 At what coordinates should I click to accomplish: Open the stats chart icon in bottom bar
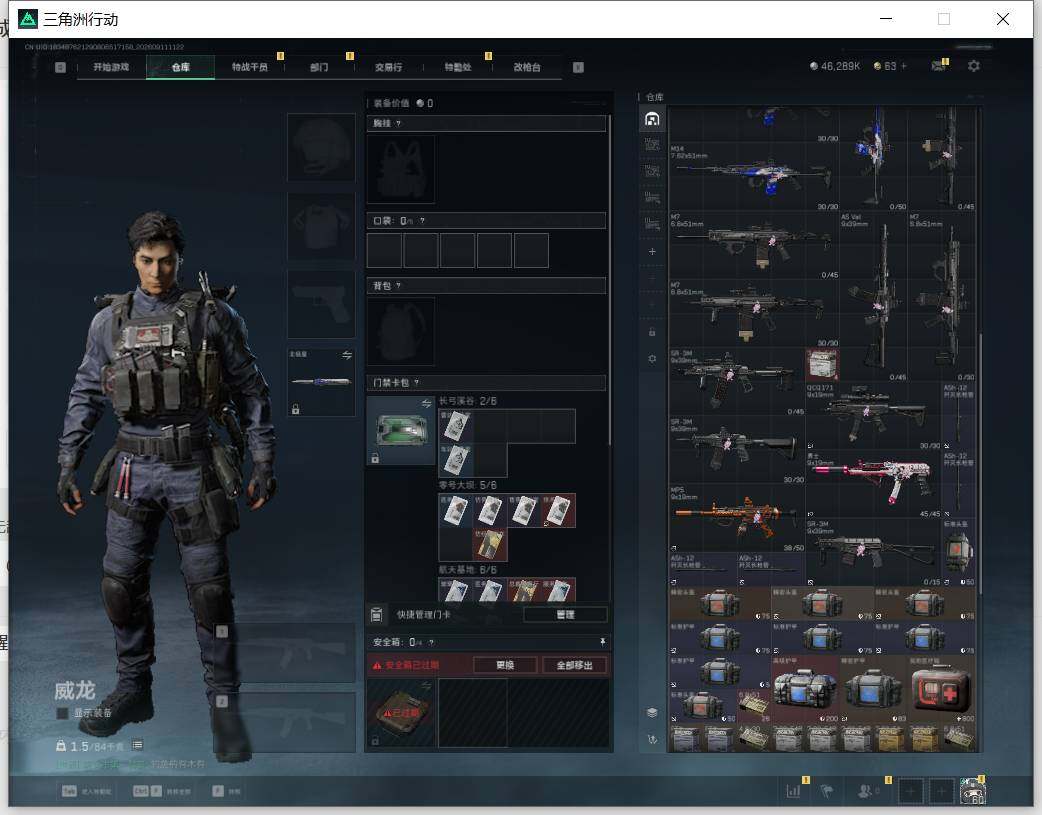(x=793, y=790)
